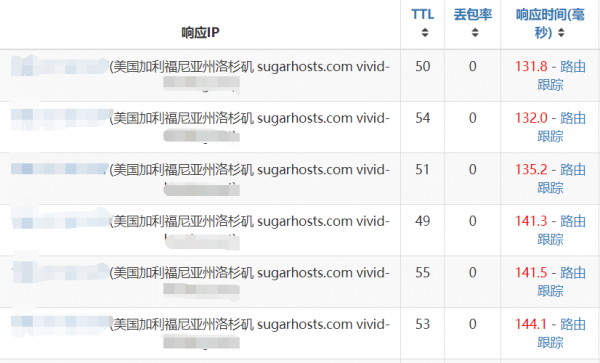
Task: Select the response time value 144.1
Action: click(531, 324)
